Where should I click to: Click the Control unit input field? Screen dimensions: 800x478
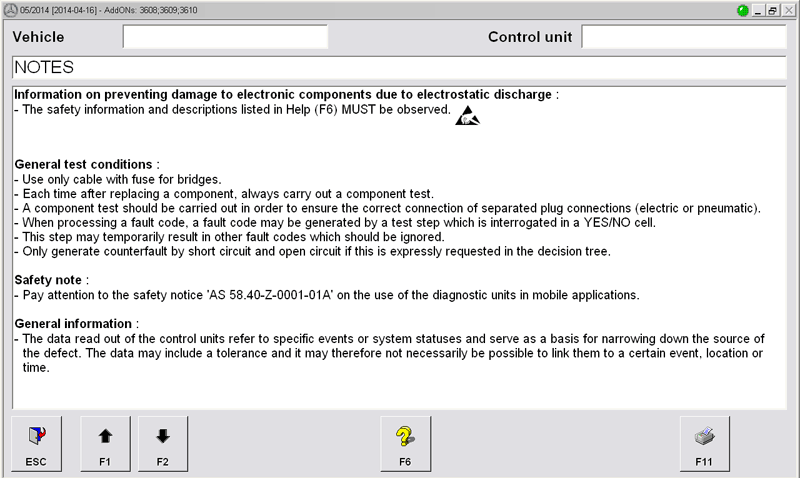pyautogui.click(x=684, y=37)
